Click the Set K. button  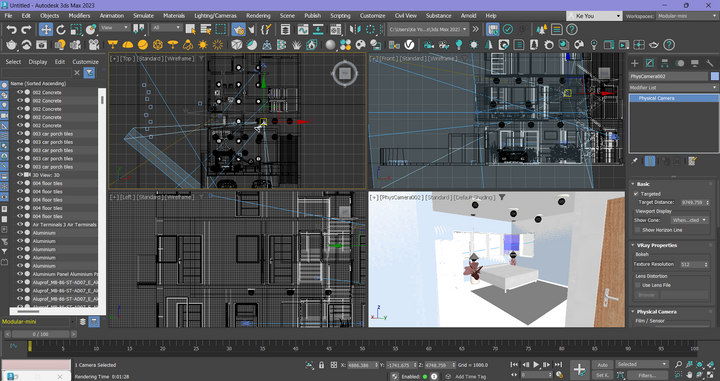[x=602, y=375]
